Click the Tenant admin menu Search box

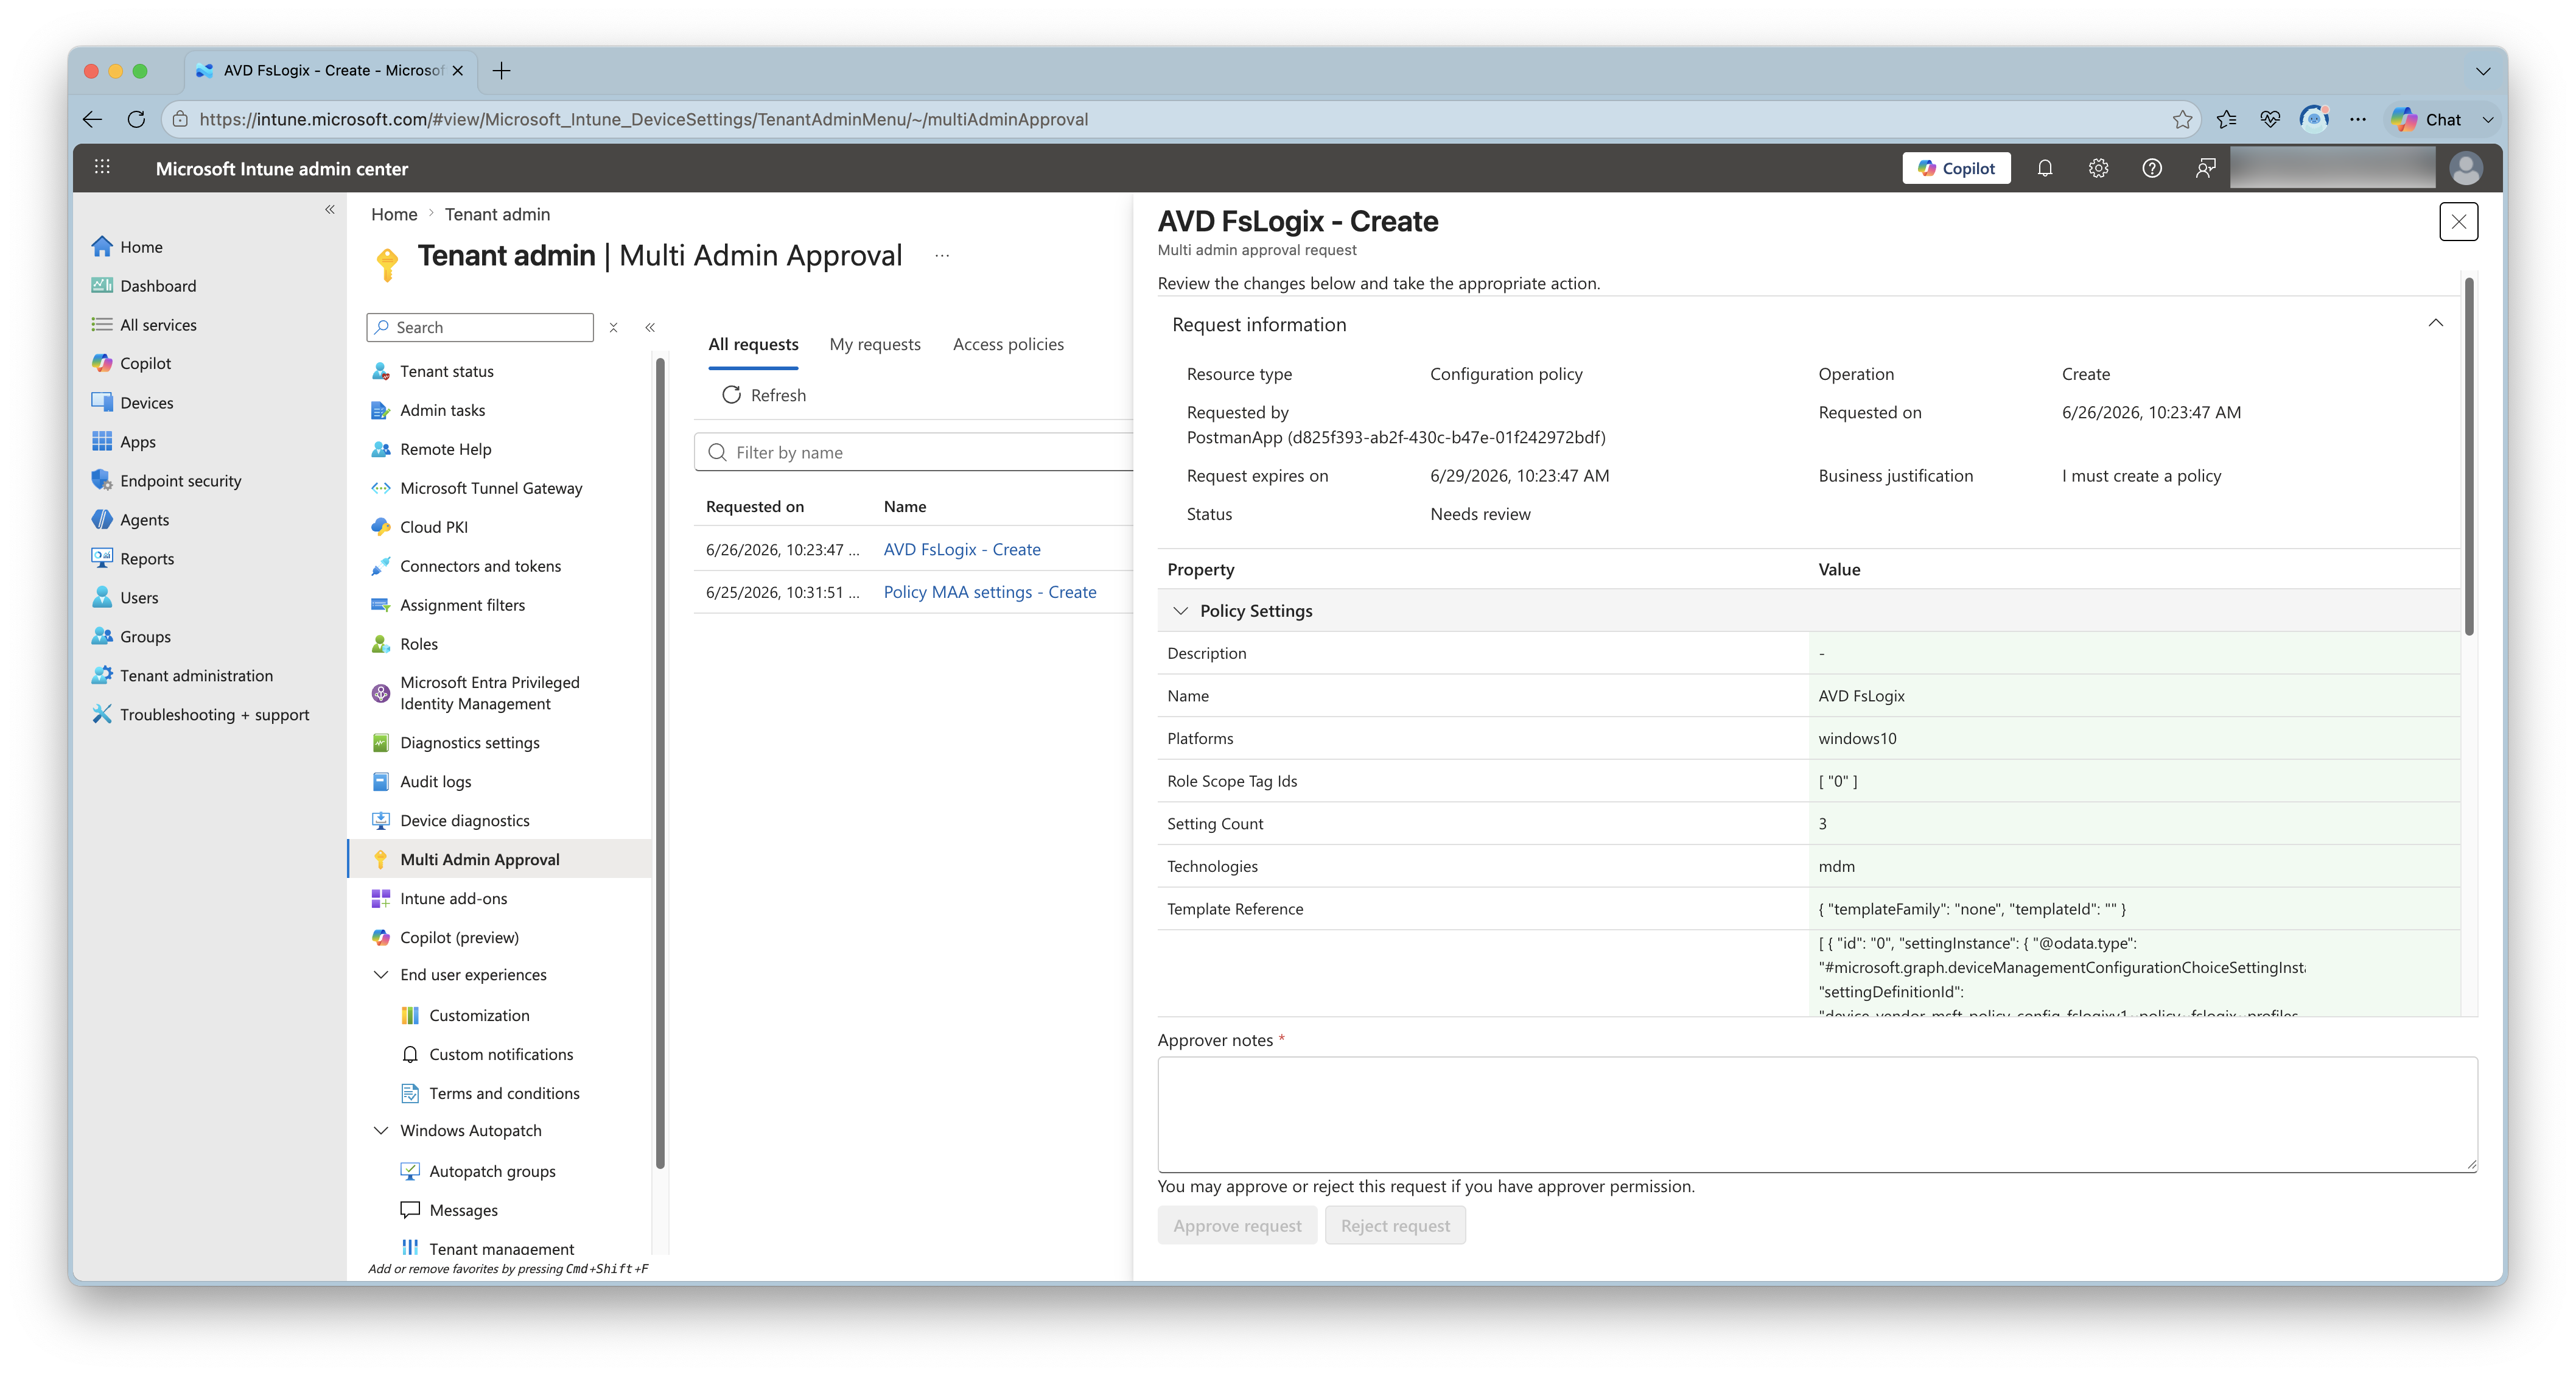[x=480, y=327]
